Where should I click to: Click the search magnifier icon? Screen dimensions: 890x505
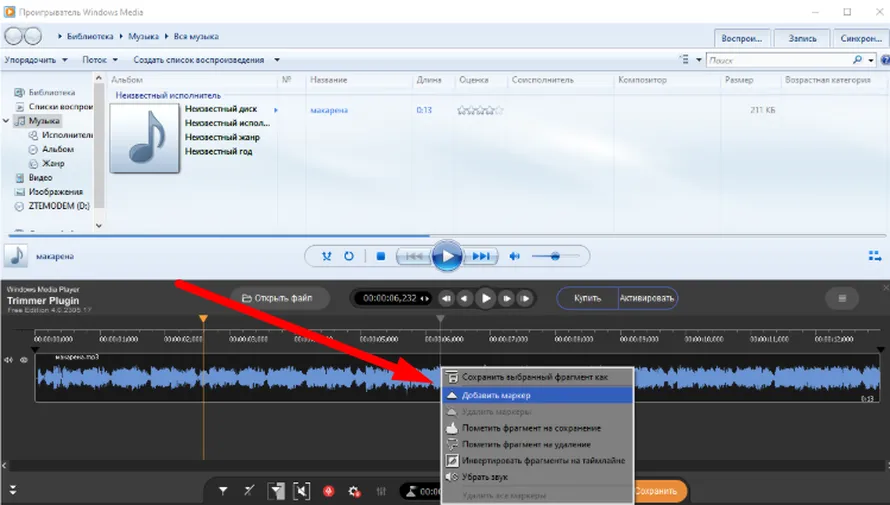857,60
